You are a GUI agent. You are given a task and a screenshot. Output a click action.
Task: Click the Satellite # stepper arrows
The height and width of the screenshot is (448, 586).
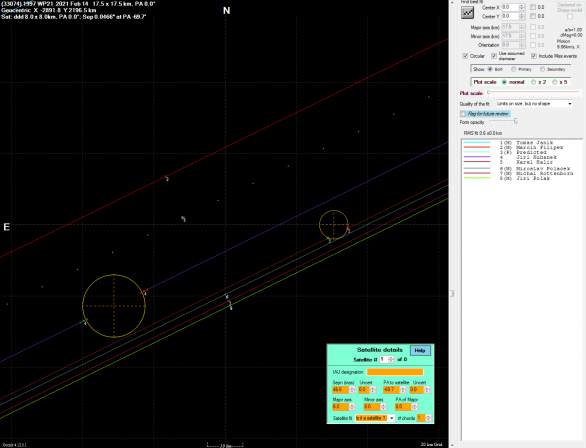click(x=391, y=359)
